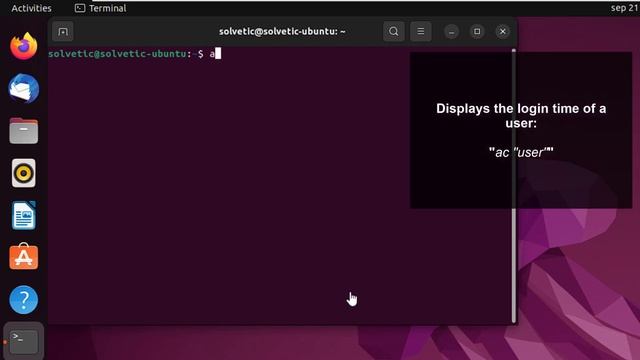
Task: Close the Terminal window
Action: (502, 31)
